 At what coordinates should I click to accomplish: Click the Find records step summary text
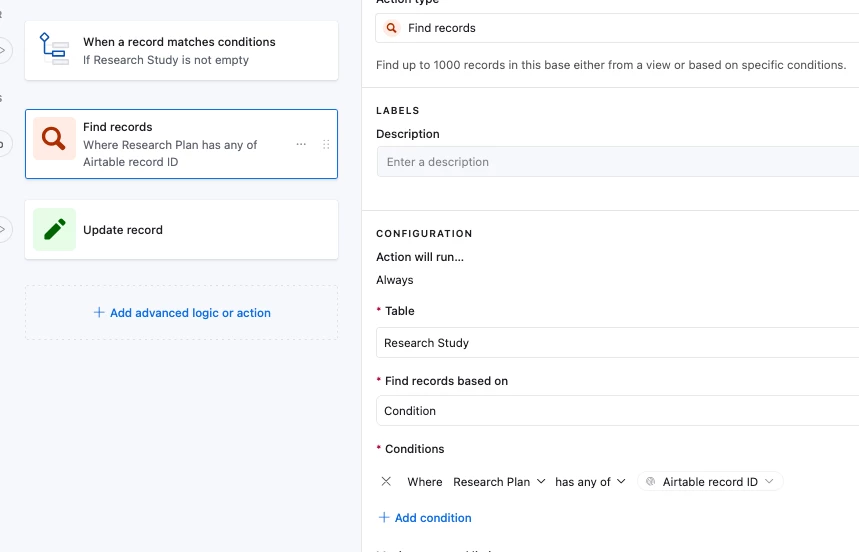(170, 153)
